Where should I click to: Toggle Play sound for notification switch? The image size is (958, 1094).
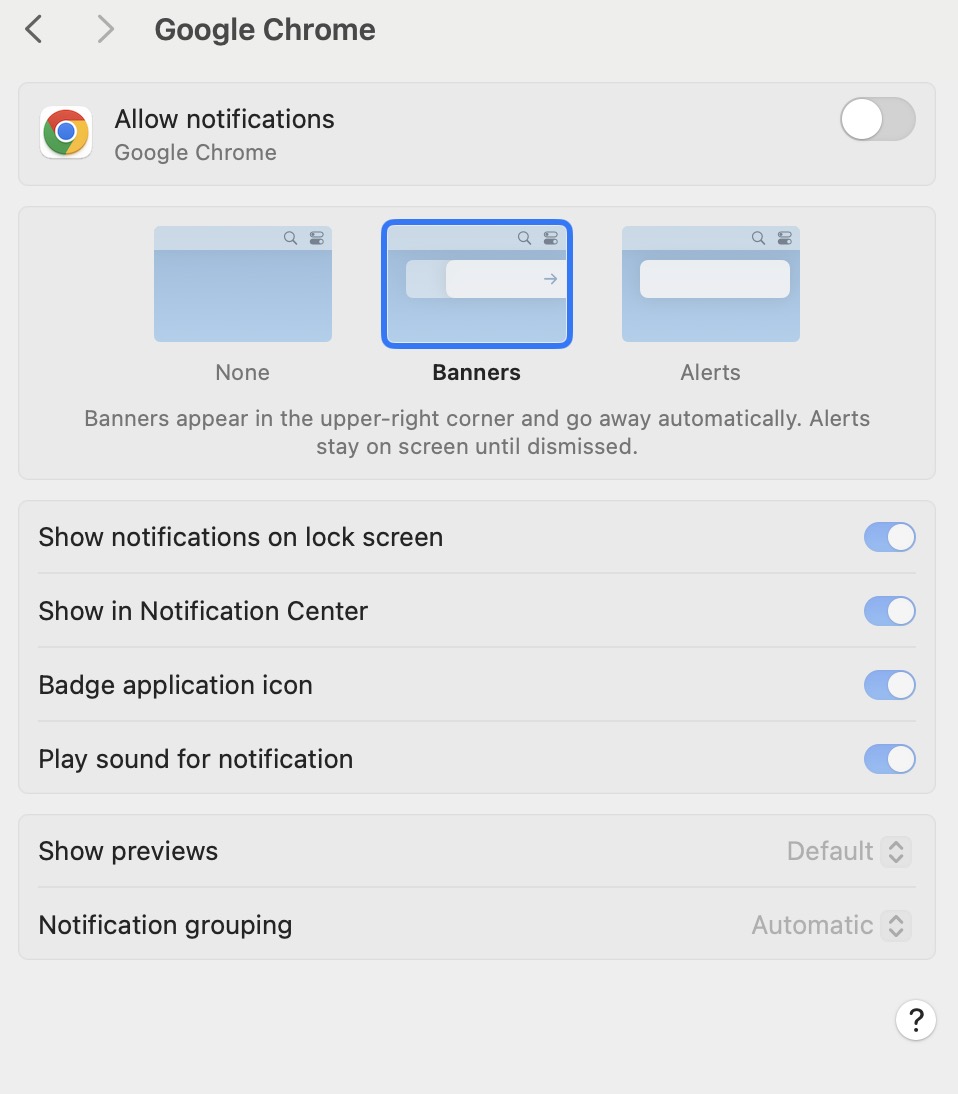[x=890, y=759]
